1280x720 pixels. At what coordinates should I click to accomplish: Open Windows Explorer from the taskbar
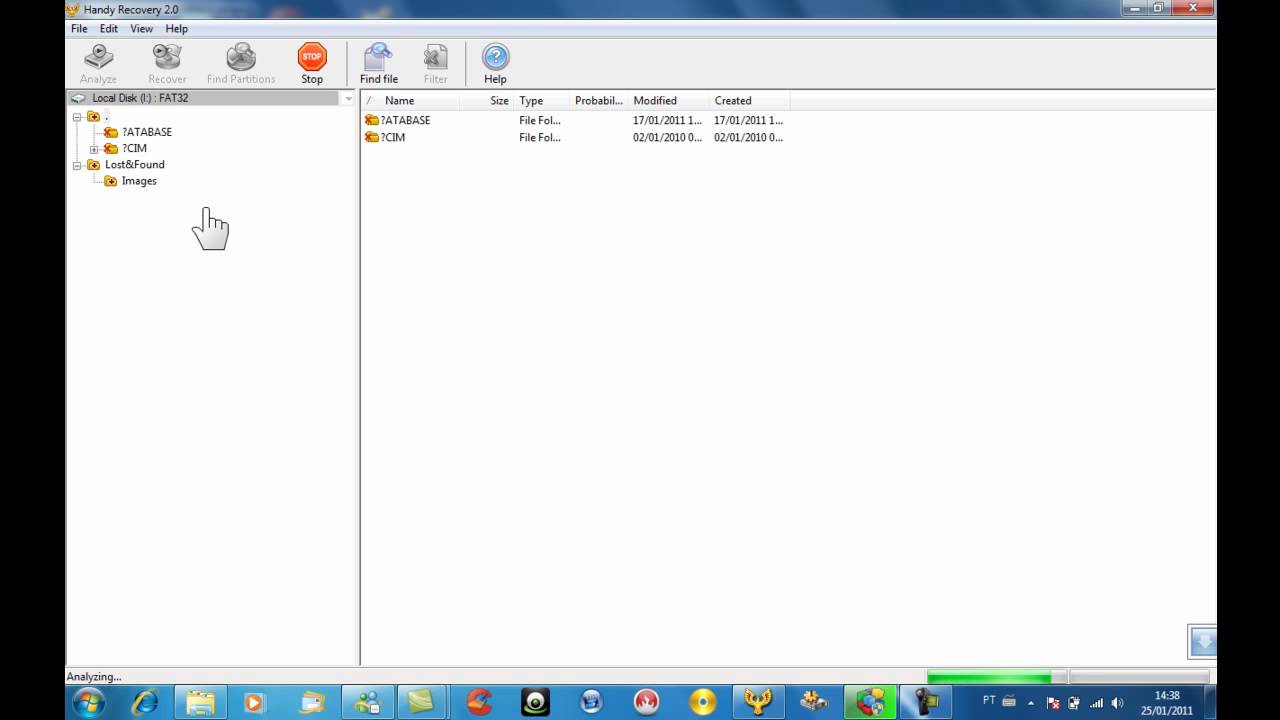pyautogui.click(x=200, y=702)
